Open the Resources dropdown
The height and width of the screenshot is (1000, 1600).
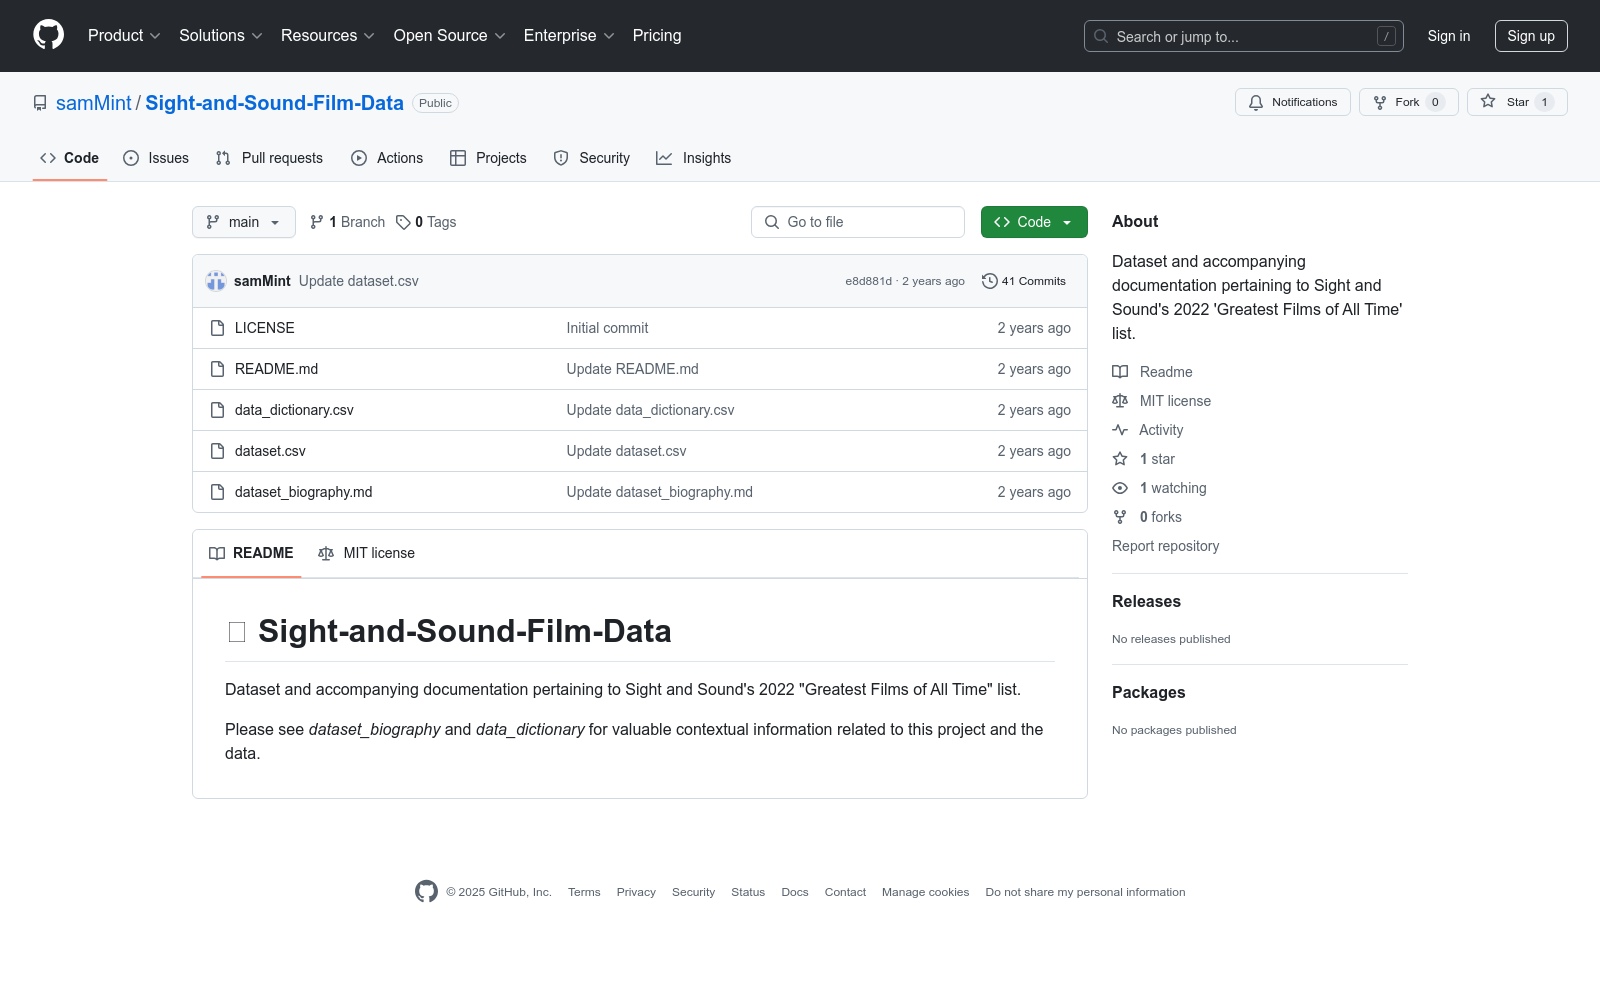coord(328,35)
